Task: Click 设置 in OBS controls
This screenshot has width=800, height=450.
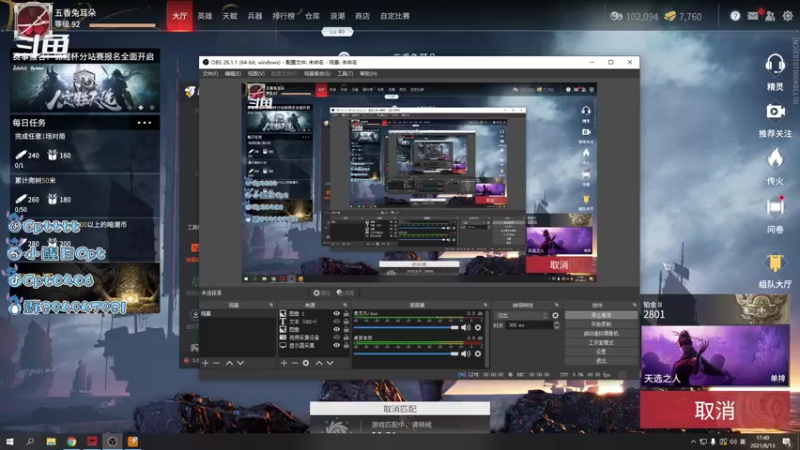Action: (x=601, y=352)
